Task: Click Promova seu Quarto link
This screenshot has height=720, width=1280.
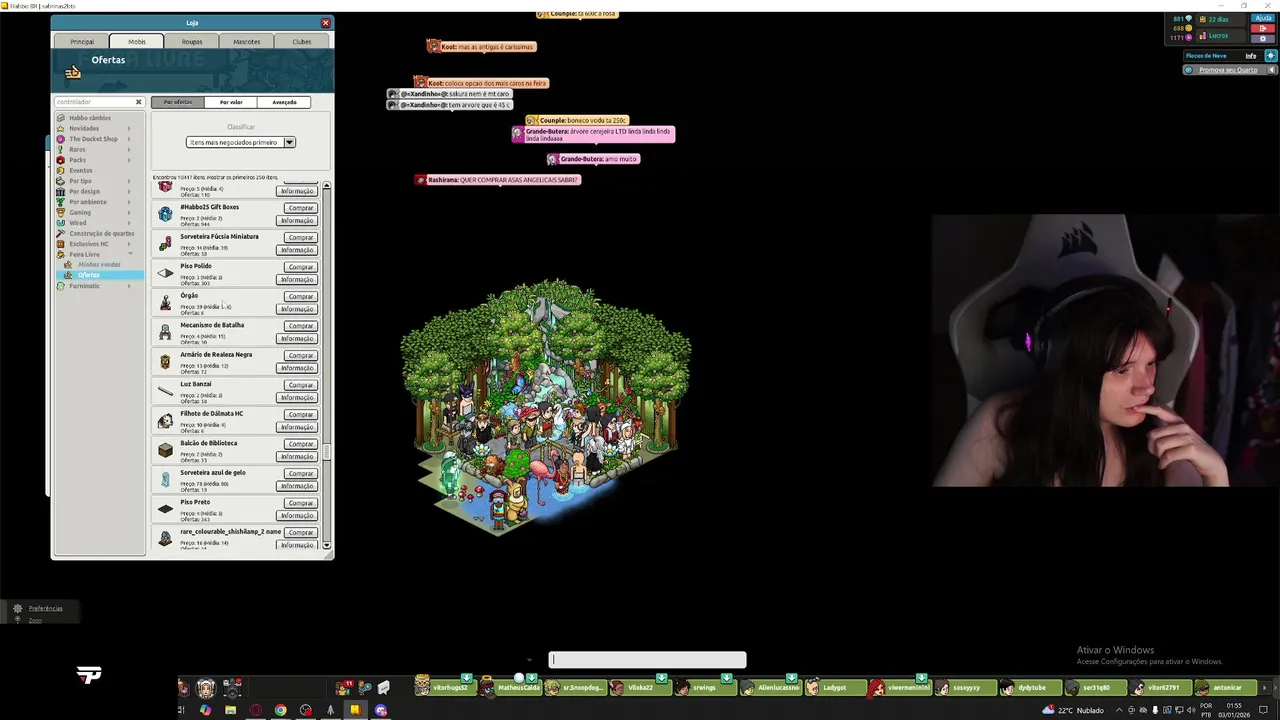Action: [1228, 70]
